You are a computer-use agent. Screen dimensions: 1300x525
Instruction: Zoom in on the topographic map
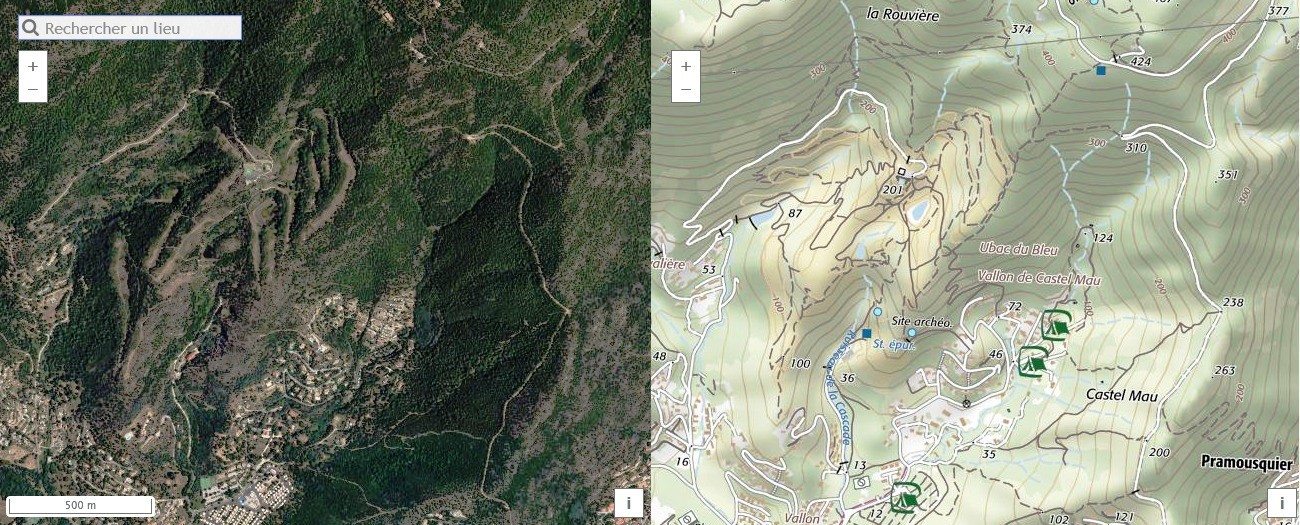686,66
